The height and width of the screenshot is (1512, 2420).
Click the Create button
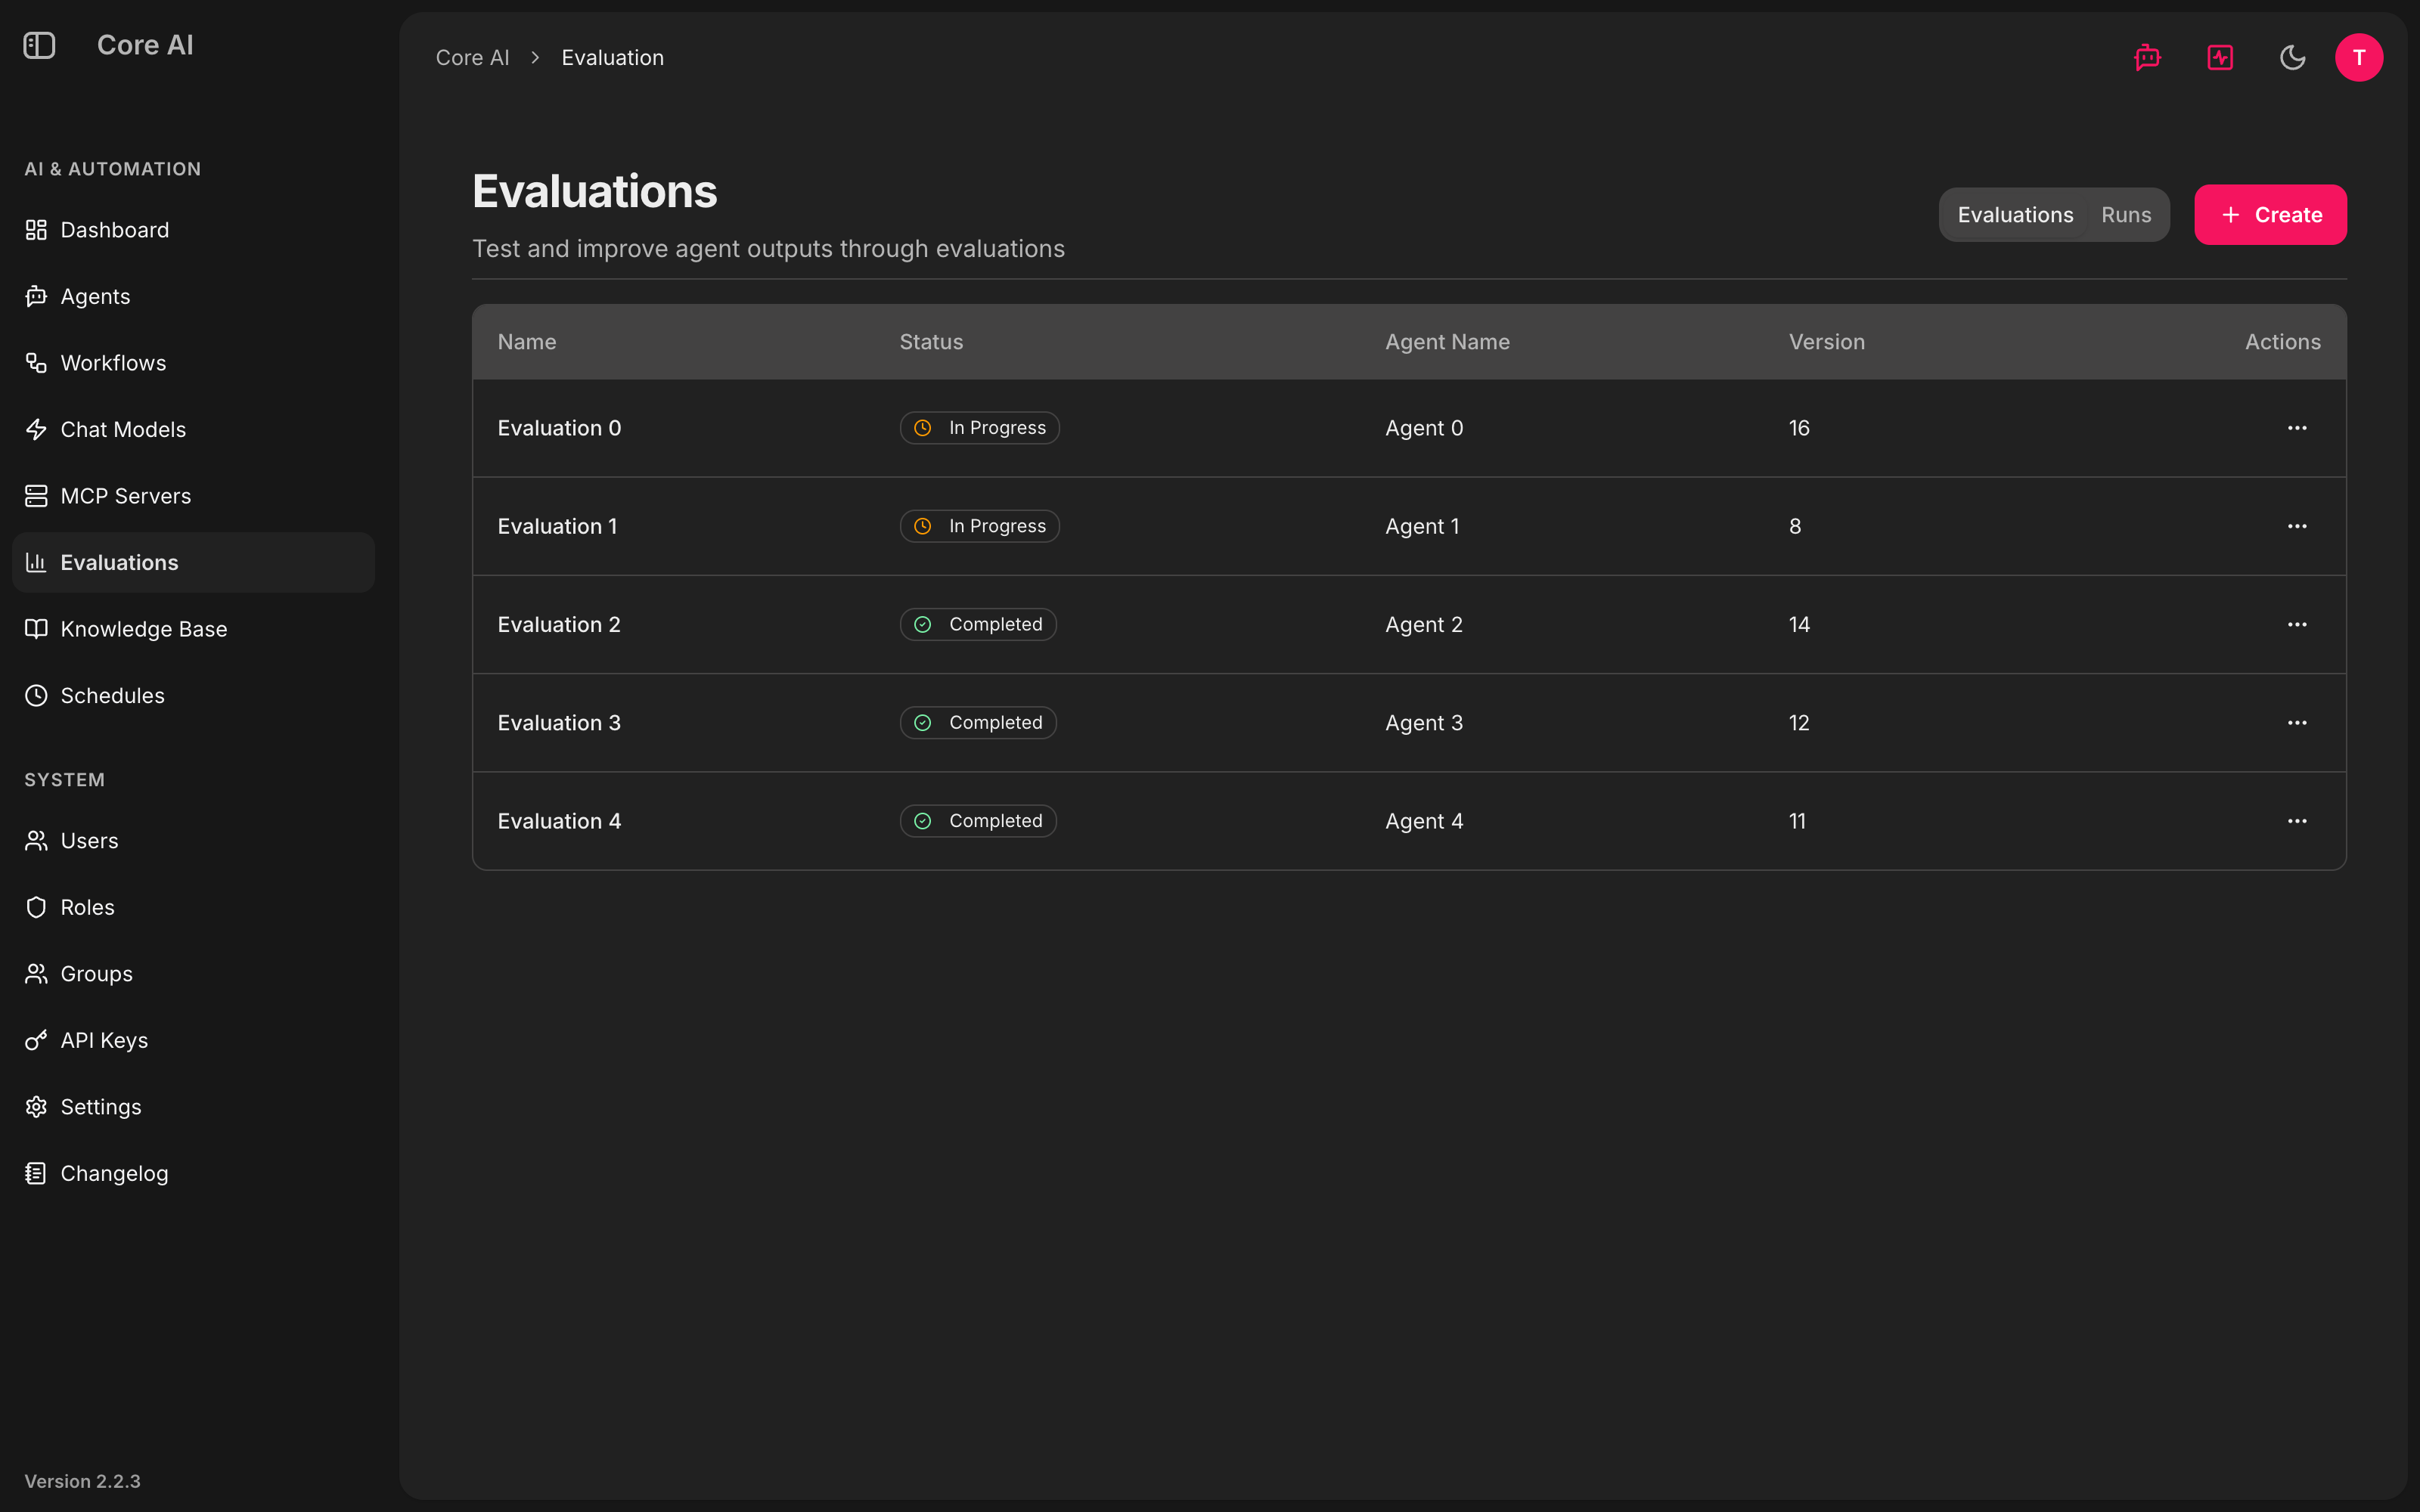coord(2270,215)
